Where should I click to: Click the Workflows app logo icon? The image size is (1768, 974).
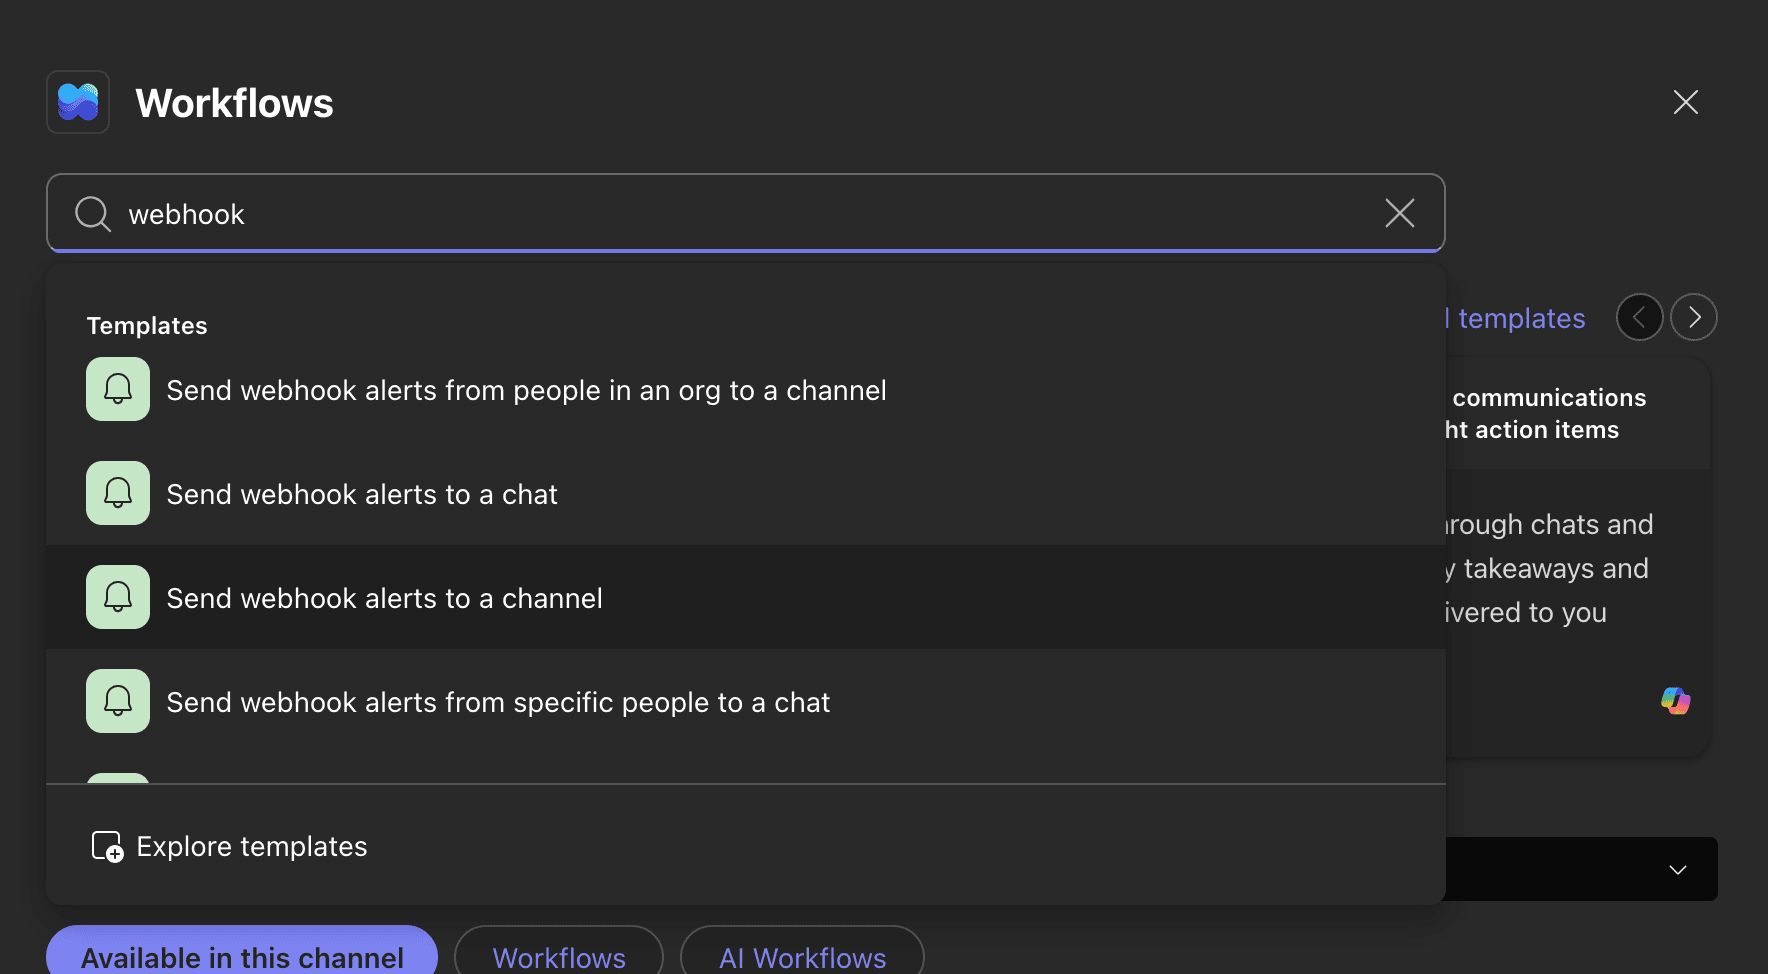tap(78, 102)
